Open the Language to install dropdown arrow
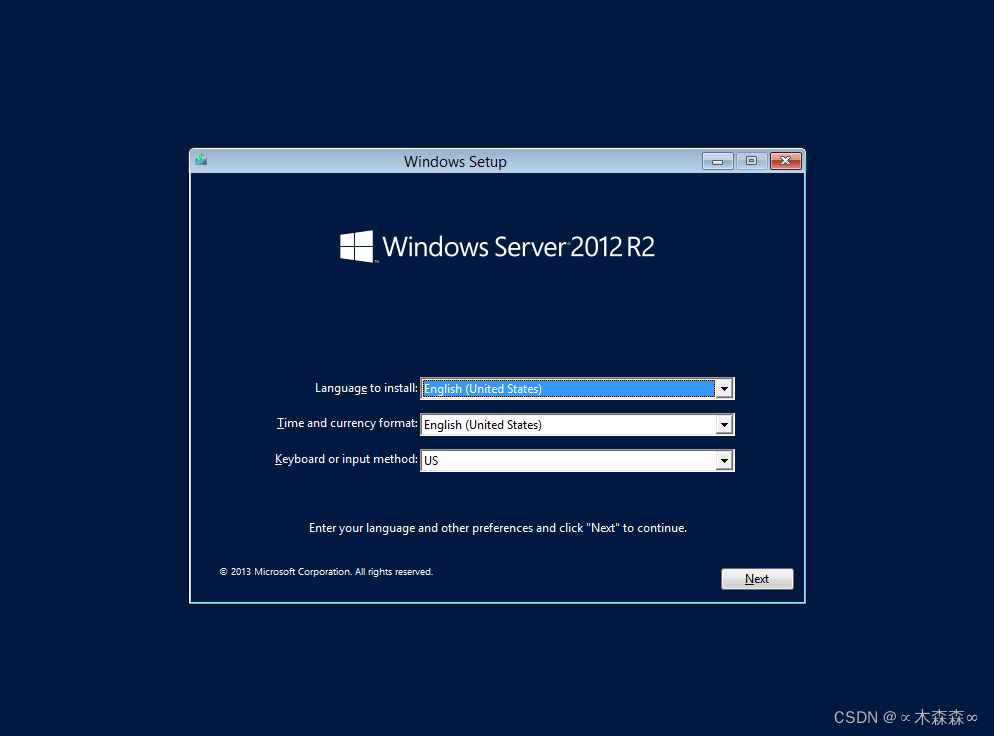 724,389
